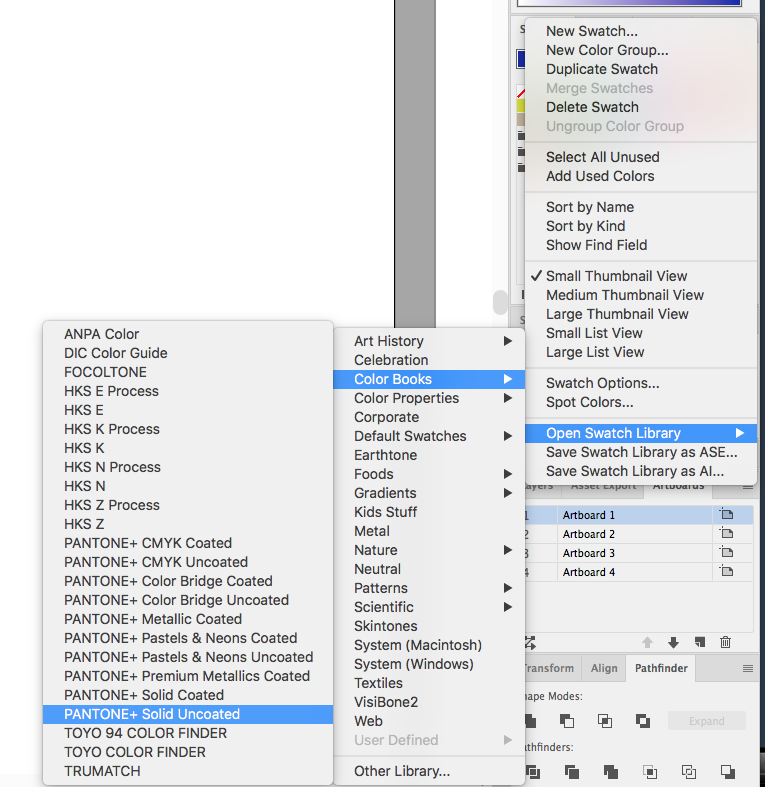The width and height of the screenshot is (765, 787).
Task: Open Artboards panel menu icon
Action: click(748, 488)
